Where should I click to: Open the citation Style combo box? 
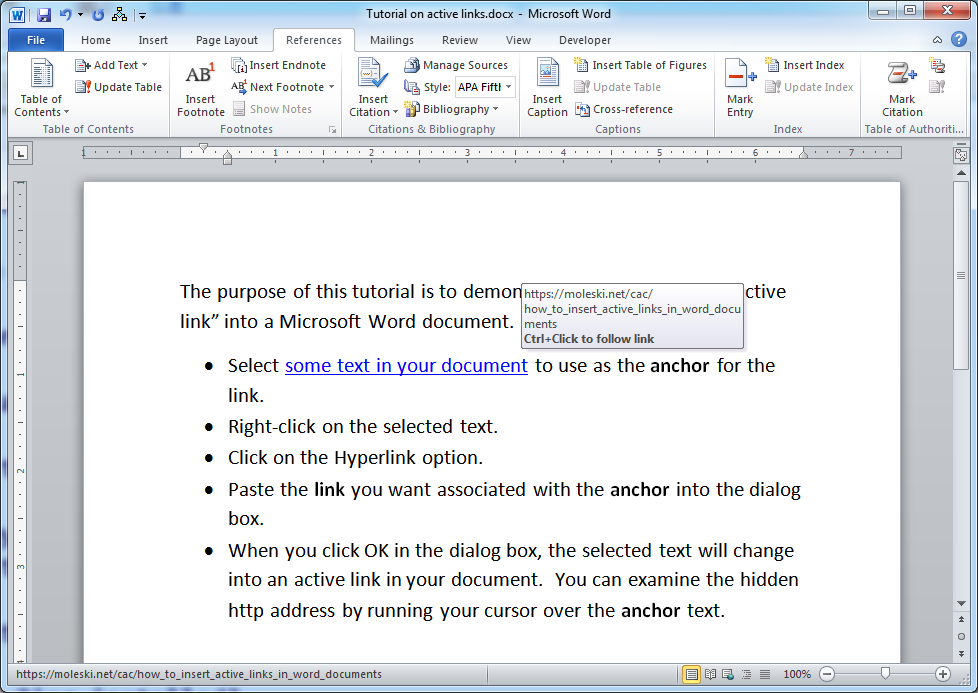[485, 87]
